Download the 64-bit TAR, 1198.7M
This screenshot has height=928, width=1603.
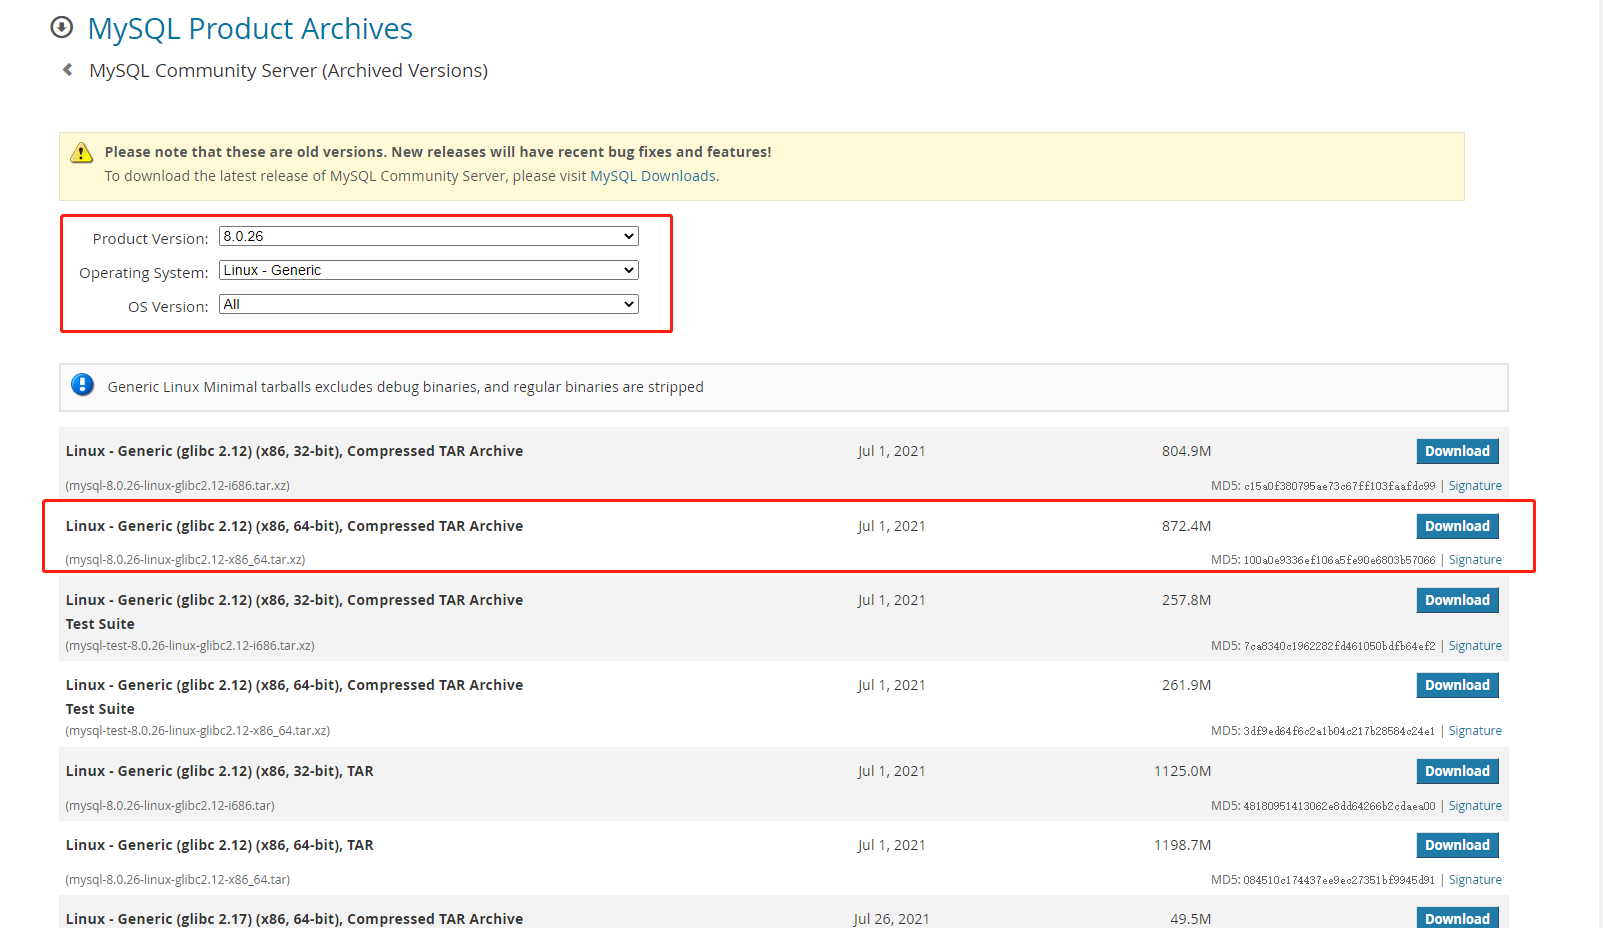(1457, 845)
